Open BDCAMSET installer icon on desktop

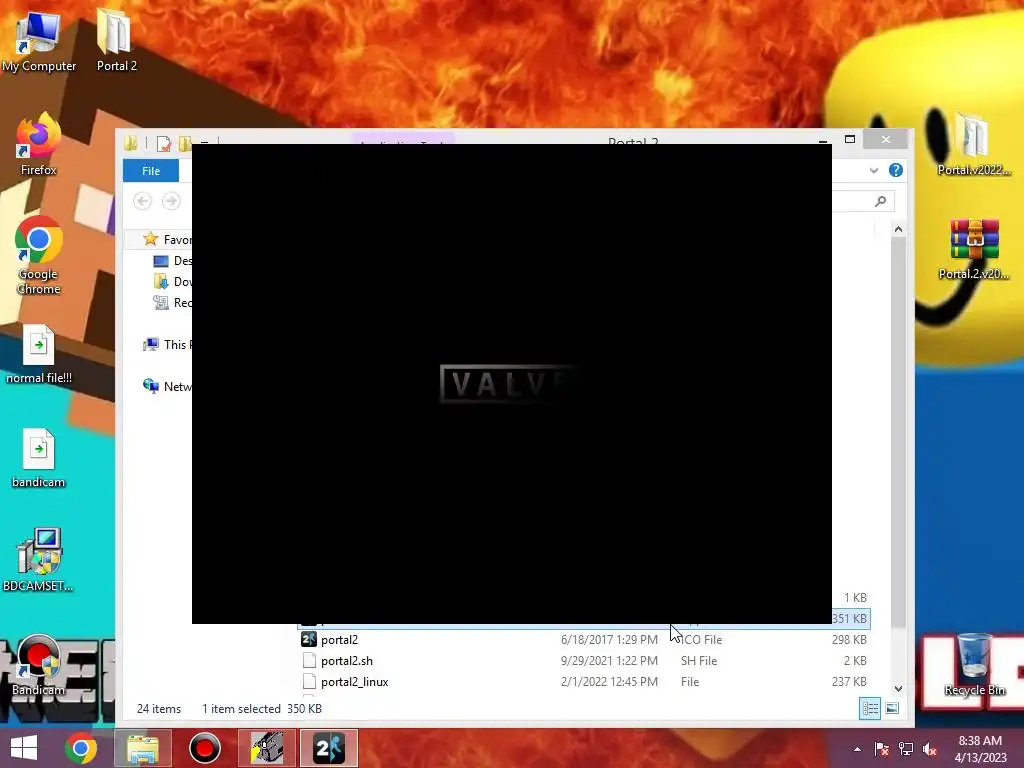[x=39, y=560]
